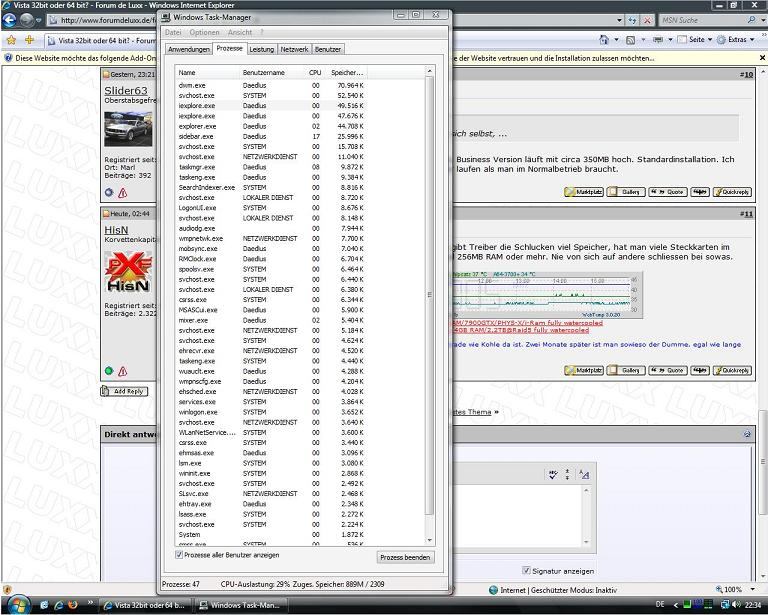This screenshot has width=768, height=615.
Task: Click the Add Reply button
Action: [124, 391]
